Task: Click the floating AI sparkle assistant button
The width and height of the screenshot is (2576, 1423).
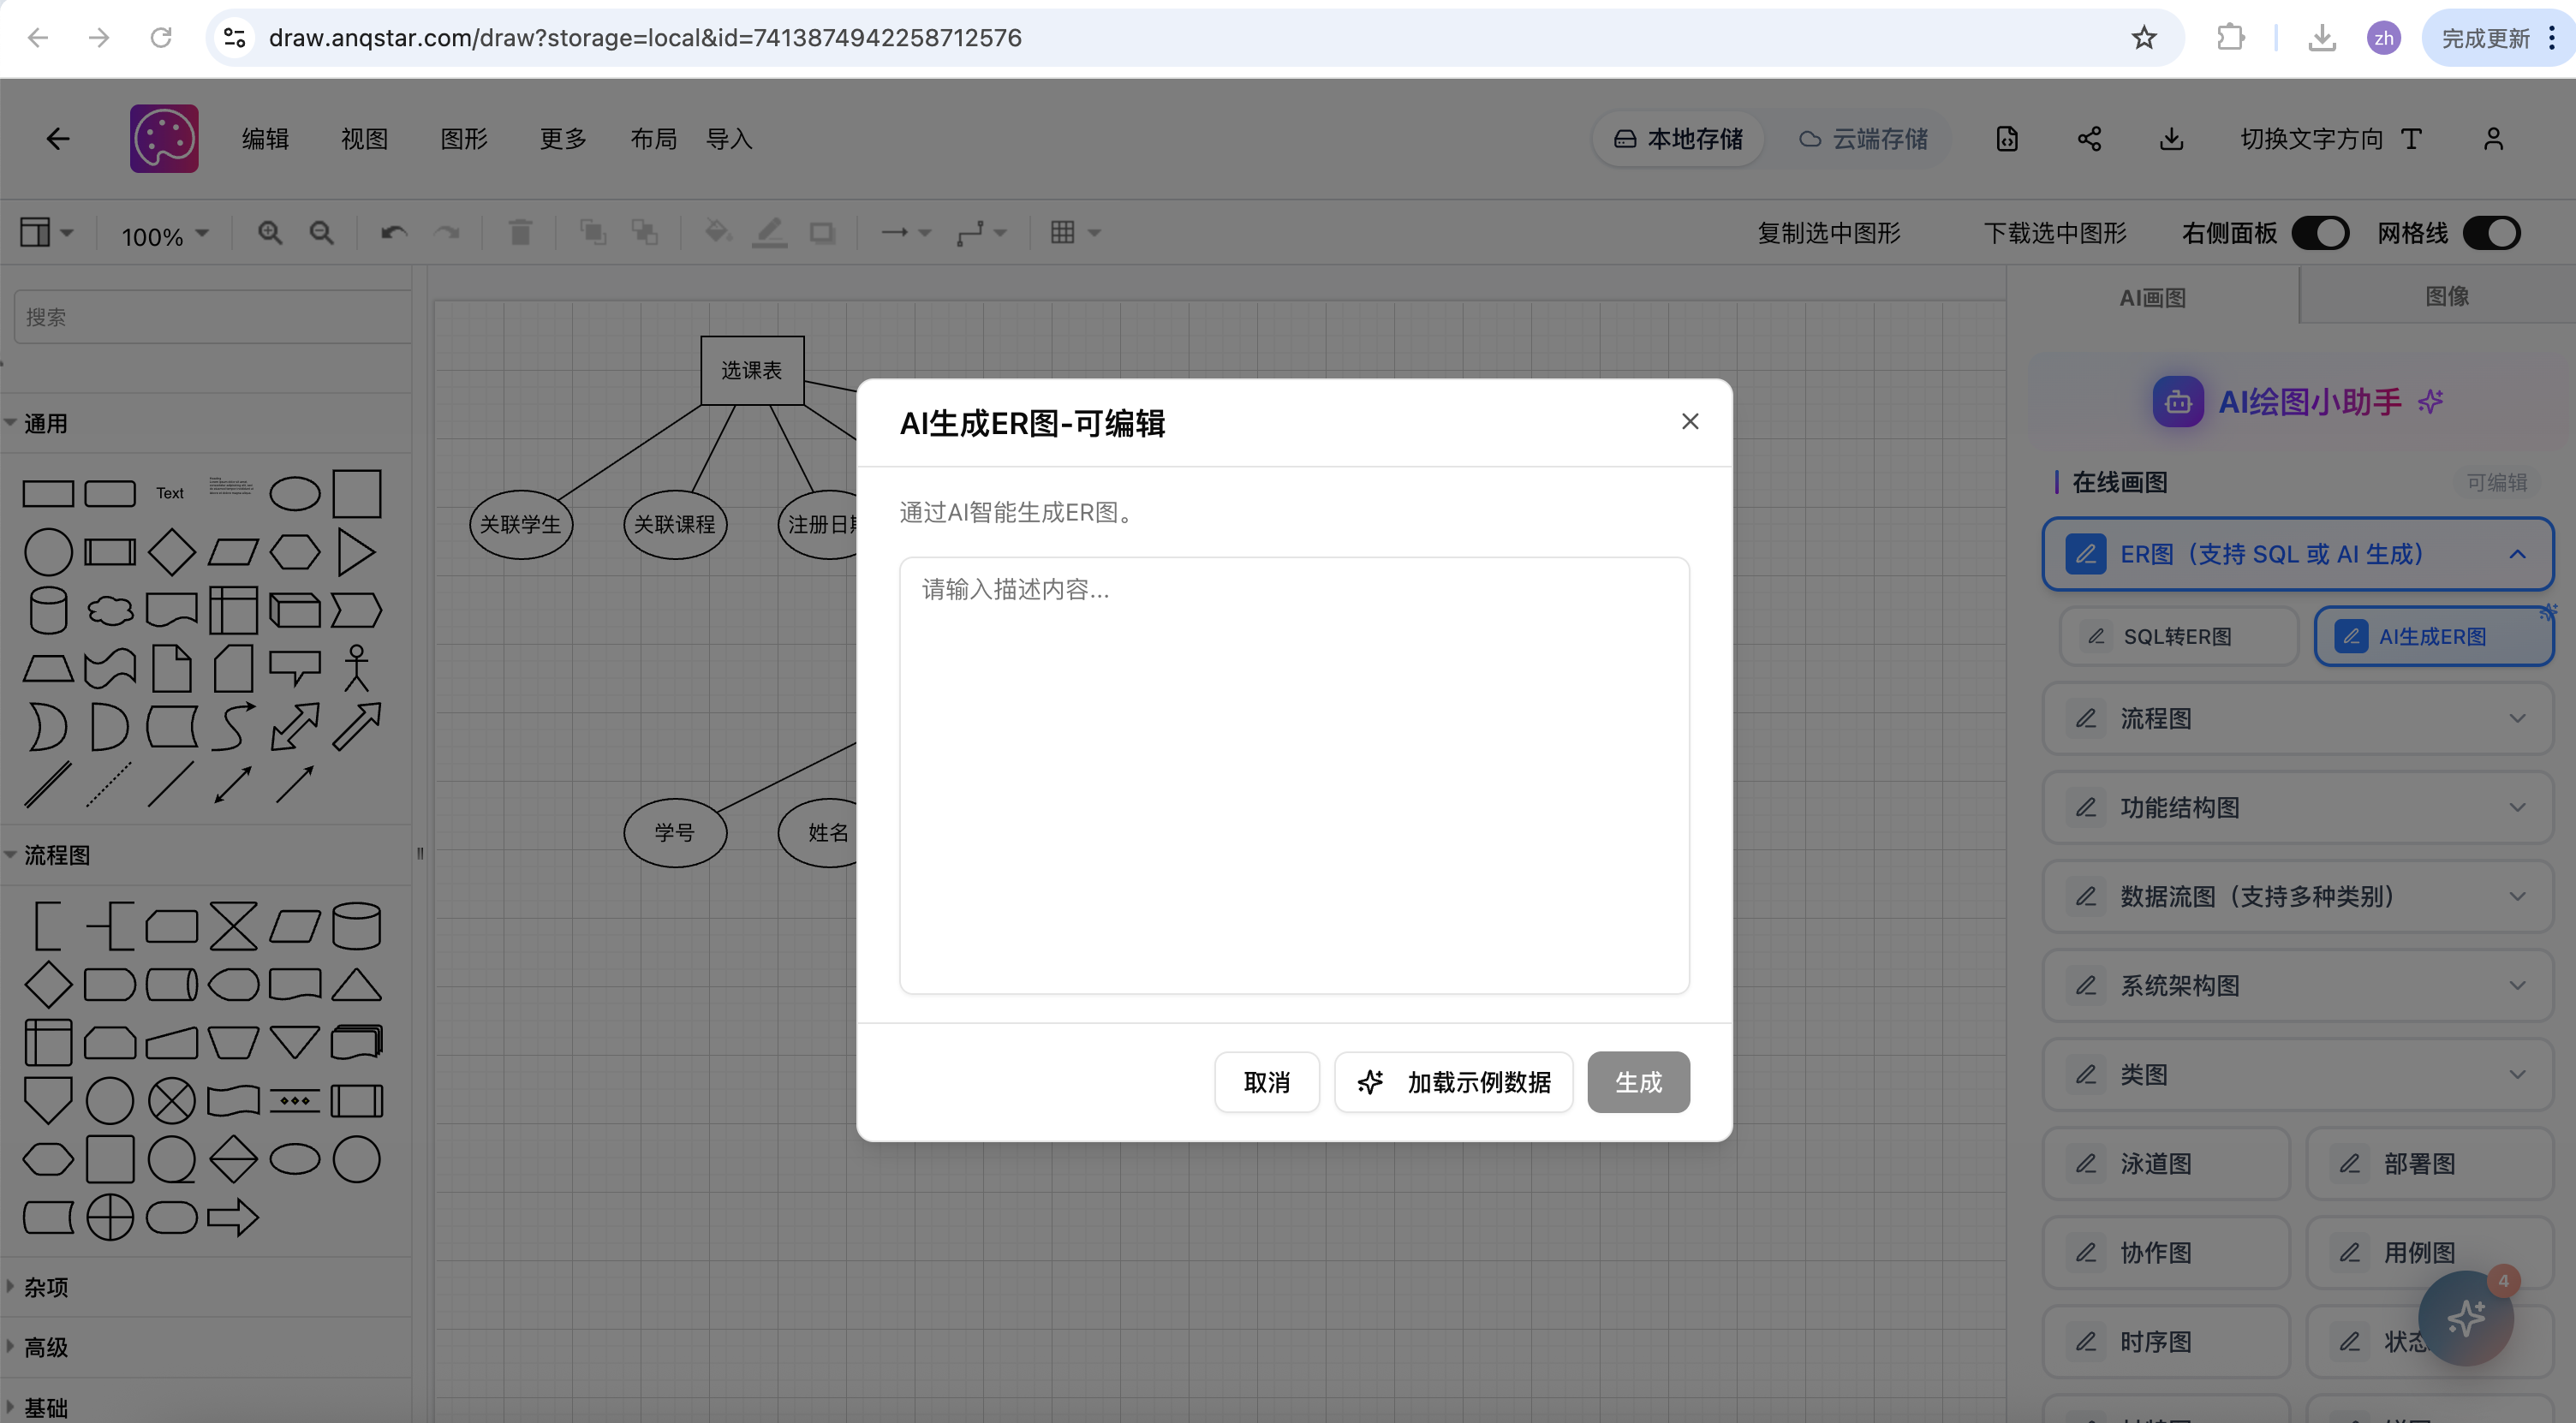Action: click(x=2465, y=1317)
